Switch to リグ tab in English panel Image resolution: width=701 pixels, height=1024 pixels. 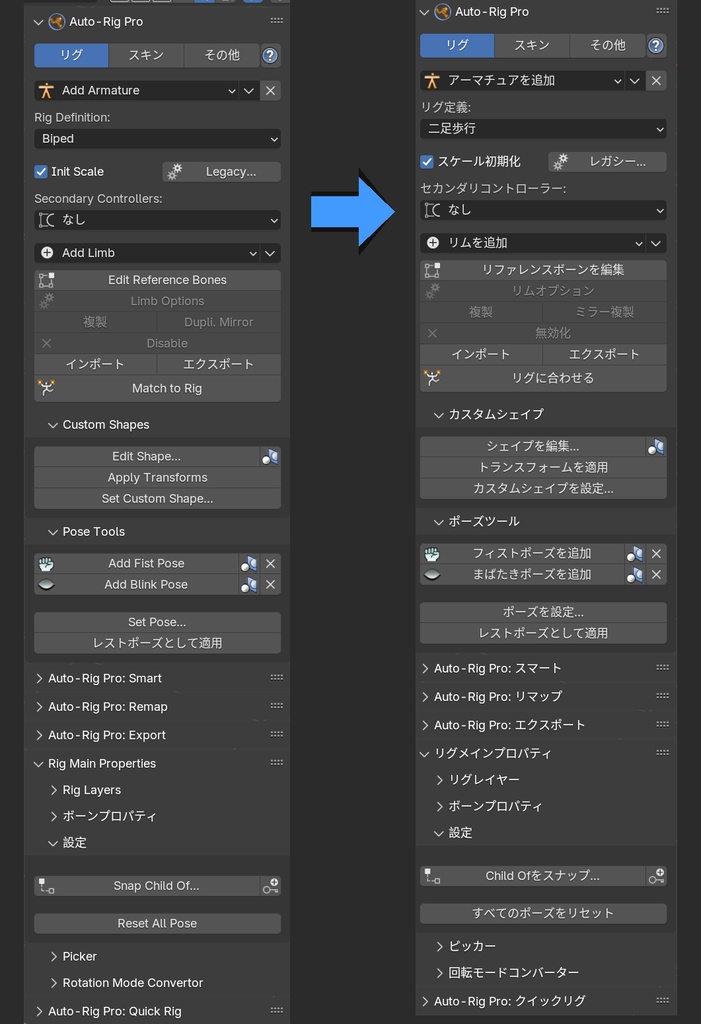click(x=71, y=56)
